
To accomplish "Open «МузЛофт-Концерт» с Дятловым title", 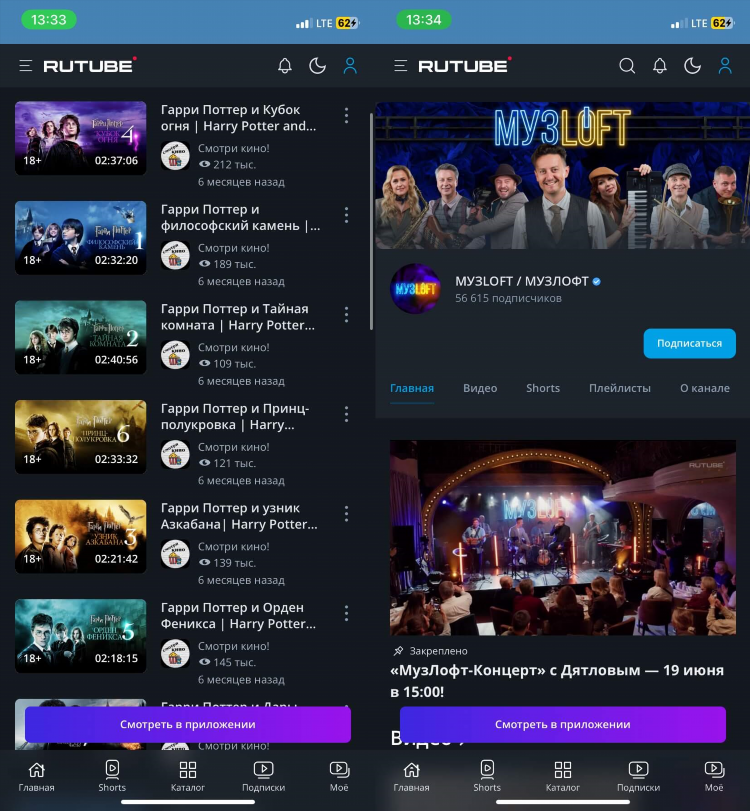I will click(557, 681).
